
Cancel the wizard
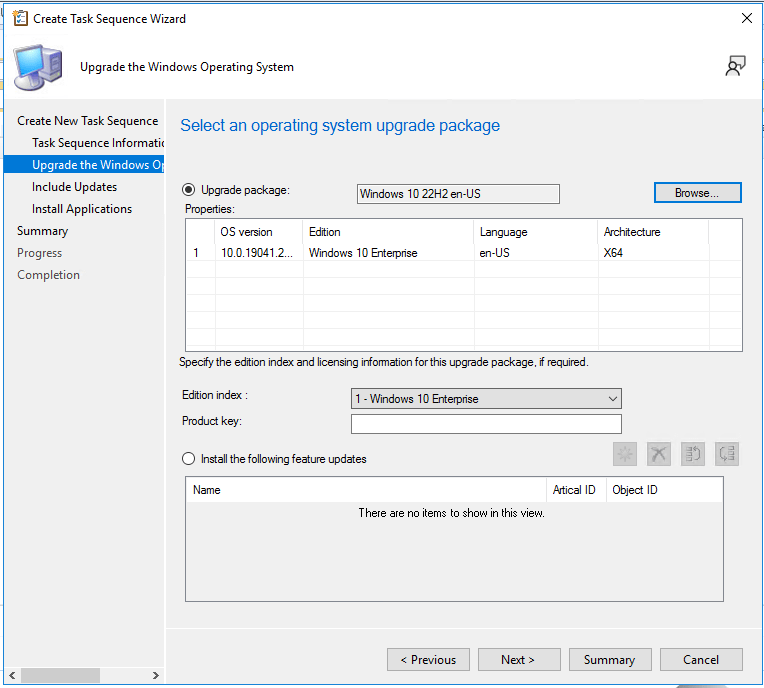701,660
